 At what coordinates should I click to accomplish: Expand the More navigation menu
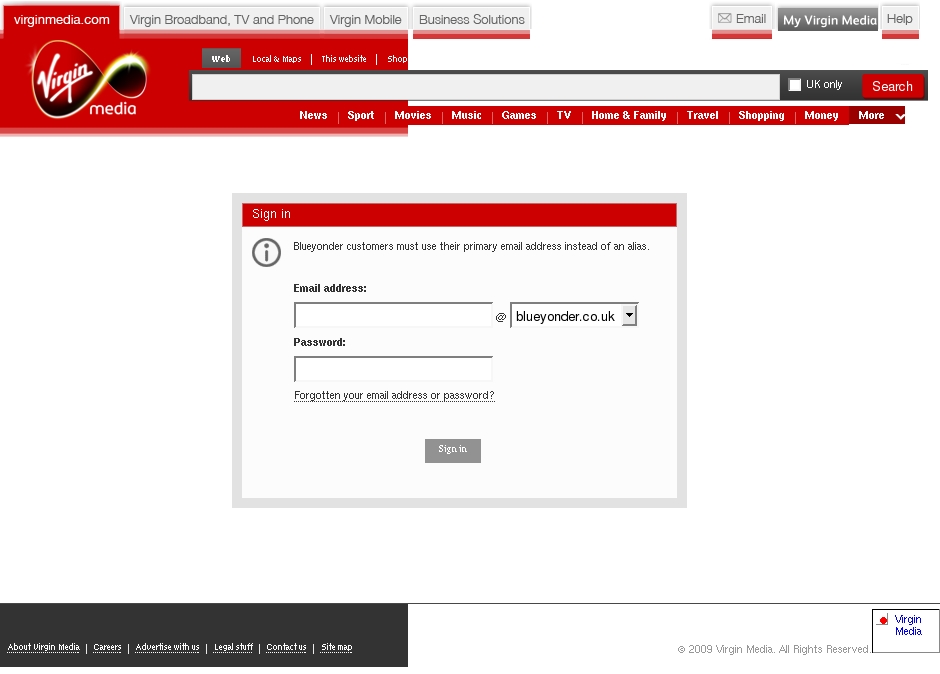tap(877, 115)
